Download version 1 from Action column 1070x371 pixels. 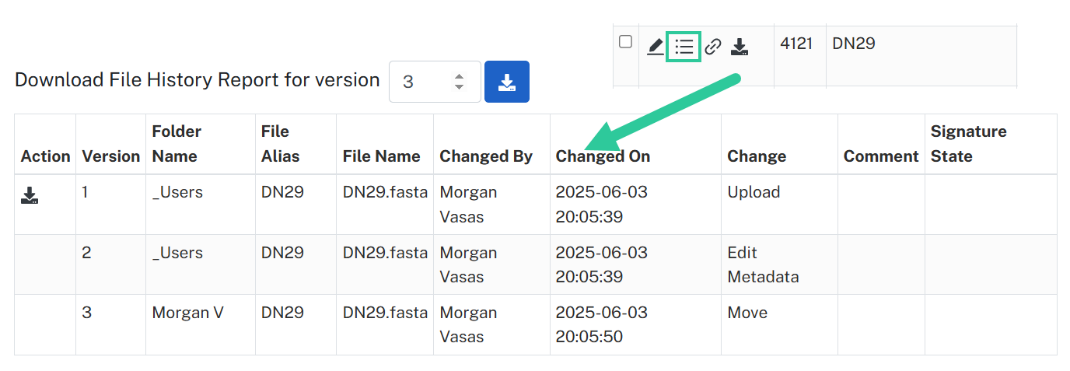click(x=29, y=196)
